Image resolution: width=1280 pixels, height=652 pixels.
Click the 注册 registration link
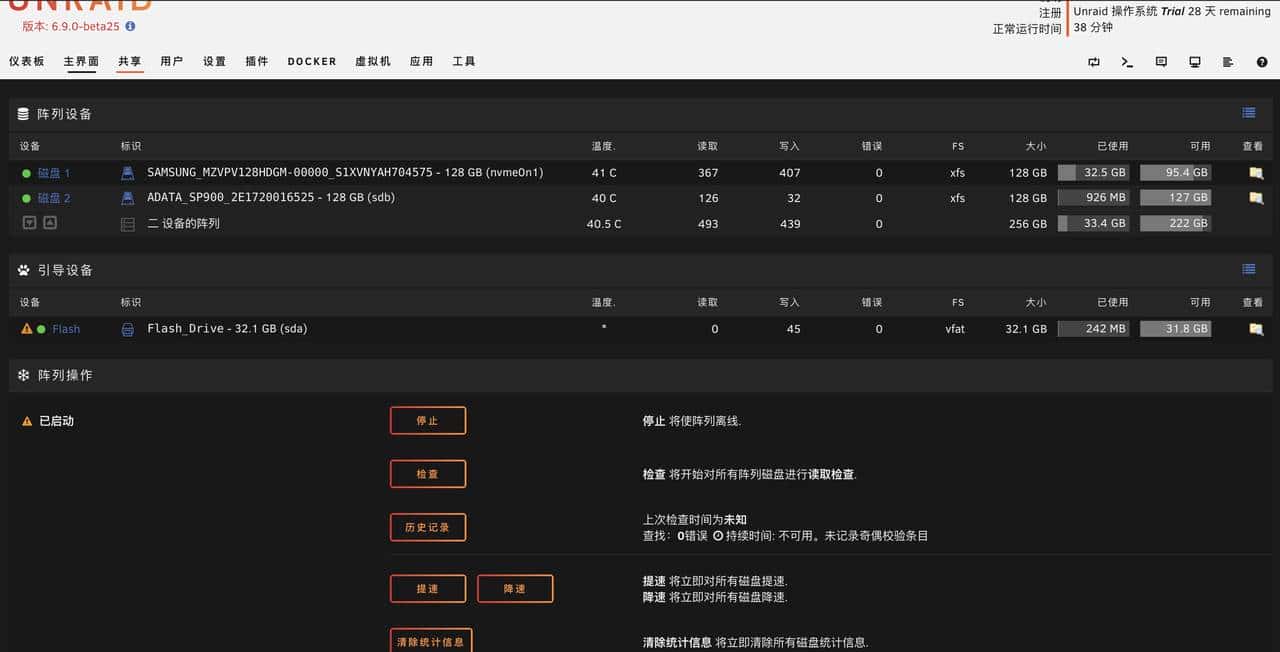(x=1050, y=12)
